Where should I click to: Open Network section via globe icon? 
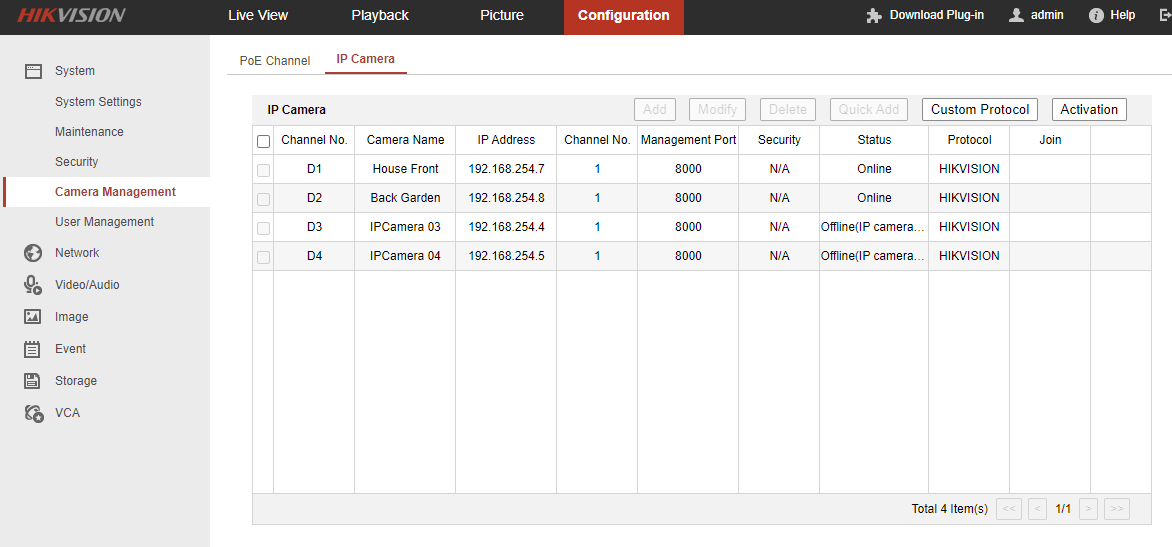click(x=33, y=253)
